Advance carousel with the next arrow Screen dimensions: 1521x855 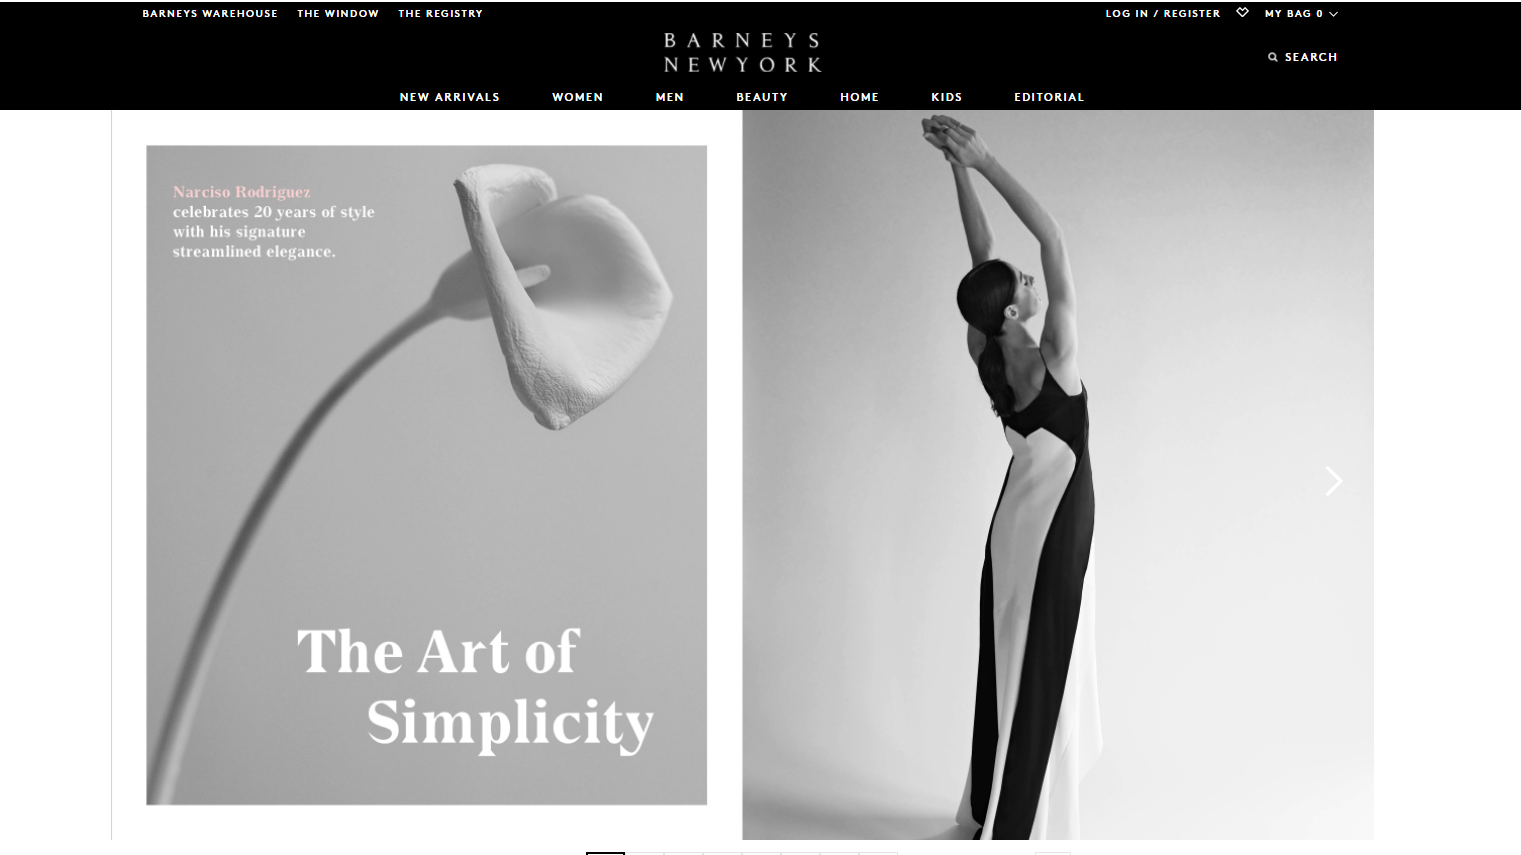(1334, 481)
